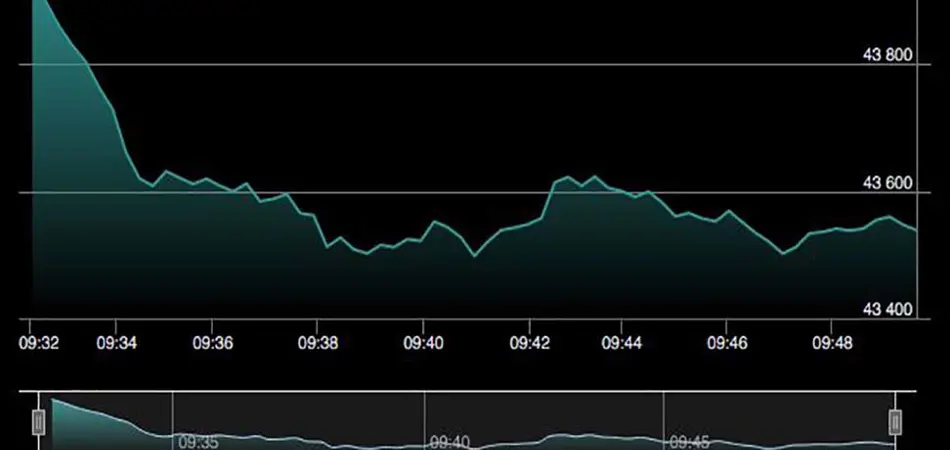Click the left navigator range handle
Image resolution: width=950 pixels, height=450 pixels.
[40, 423]
